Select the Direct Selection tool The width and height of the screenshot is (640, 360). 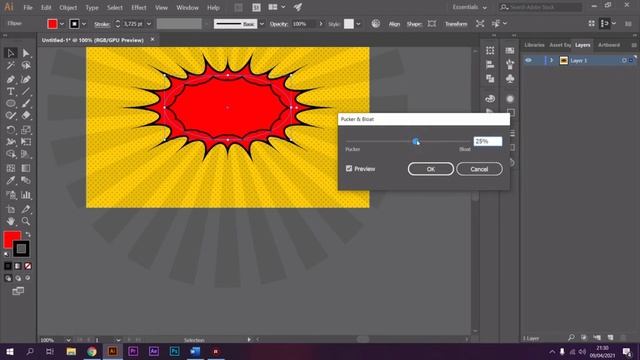pos(26,53)
